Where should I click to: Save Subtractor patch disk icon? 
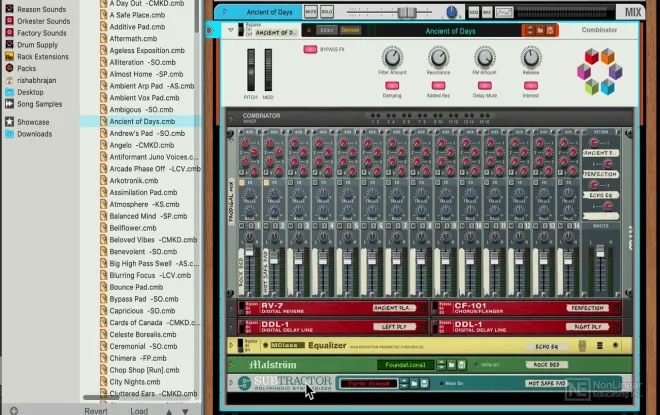click(424, 383)
